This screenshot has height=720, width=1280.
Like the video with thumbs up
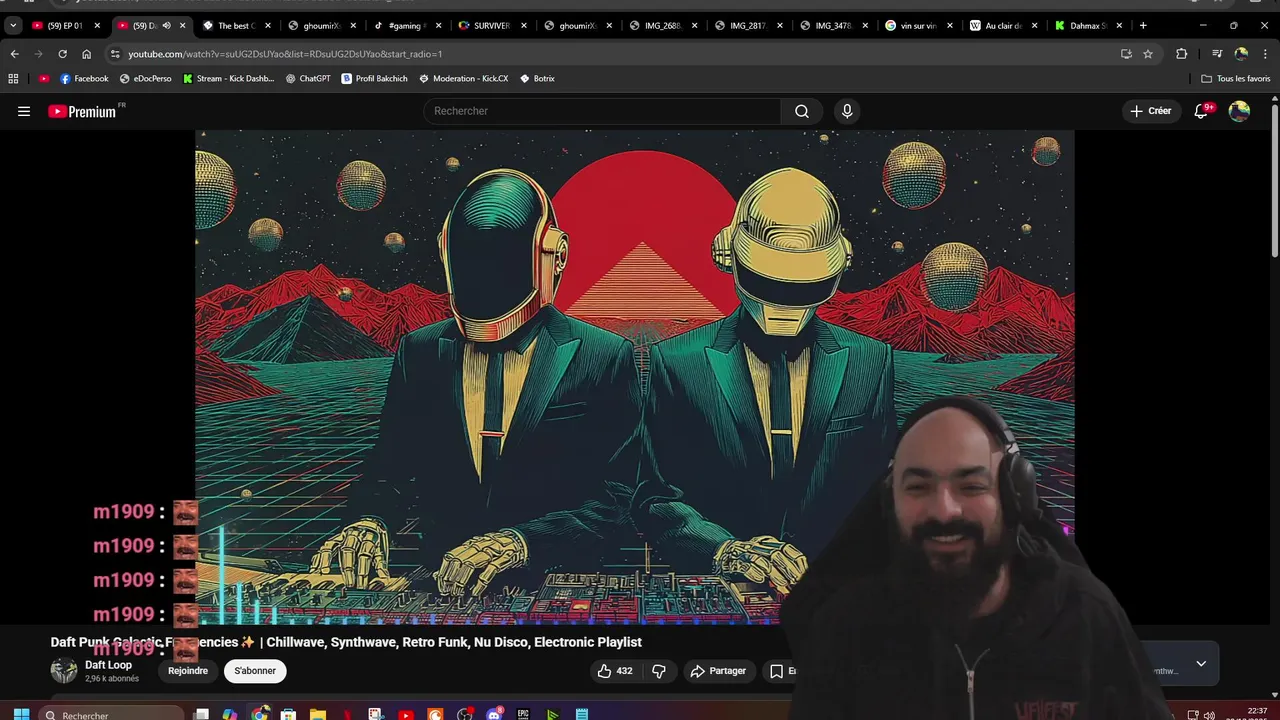pyautogui.click(x=615, y=671)
